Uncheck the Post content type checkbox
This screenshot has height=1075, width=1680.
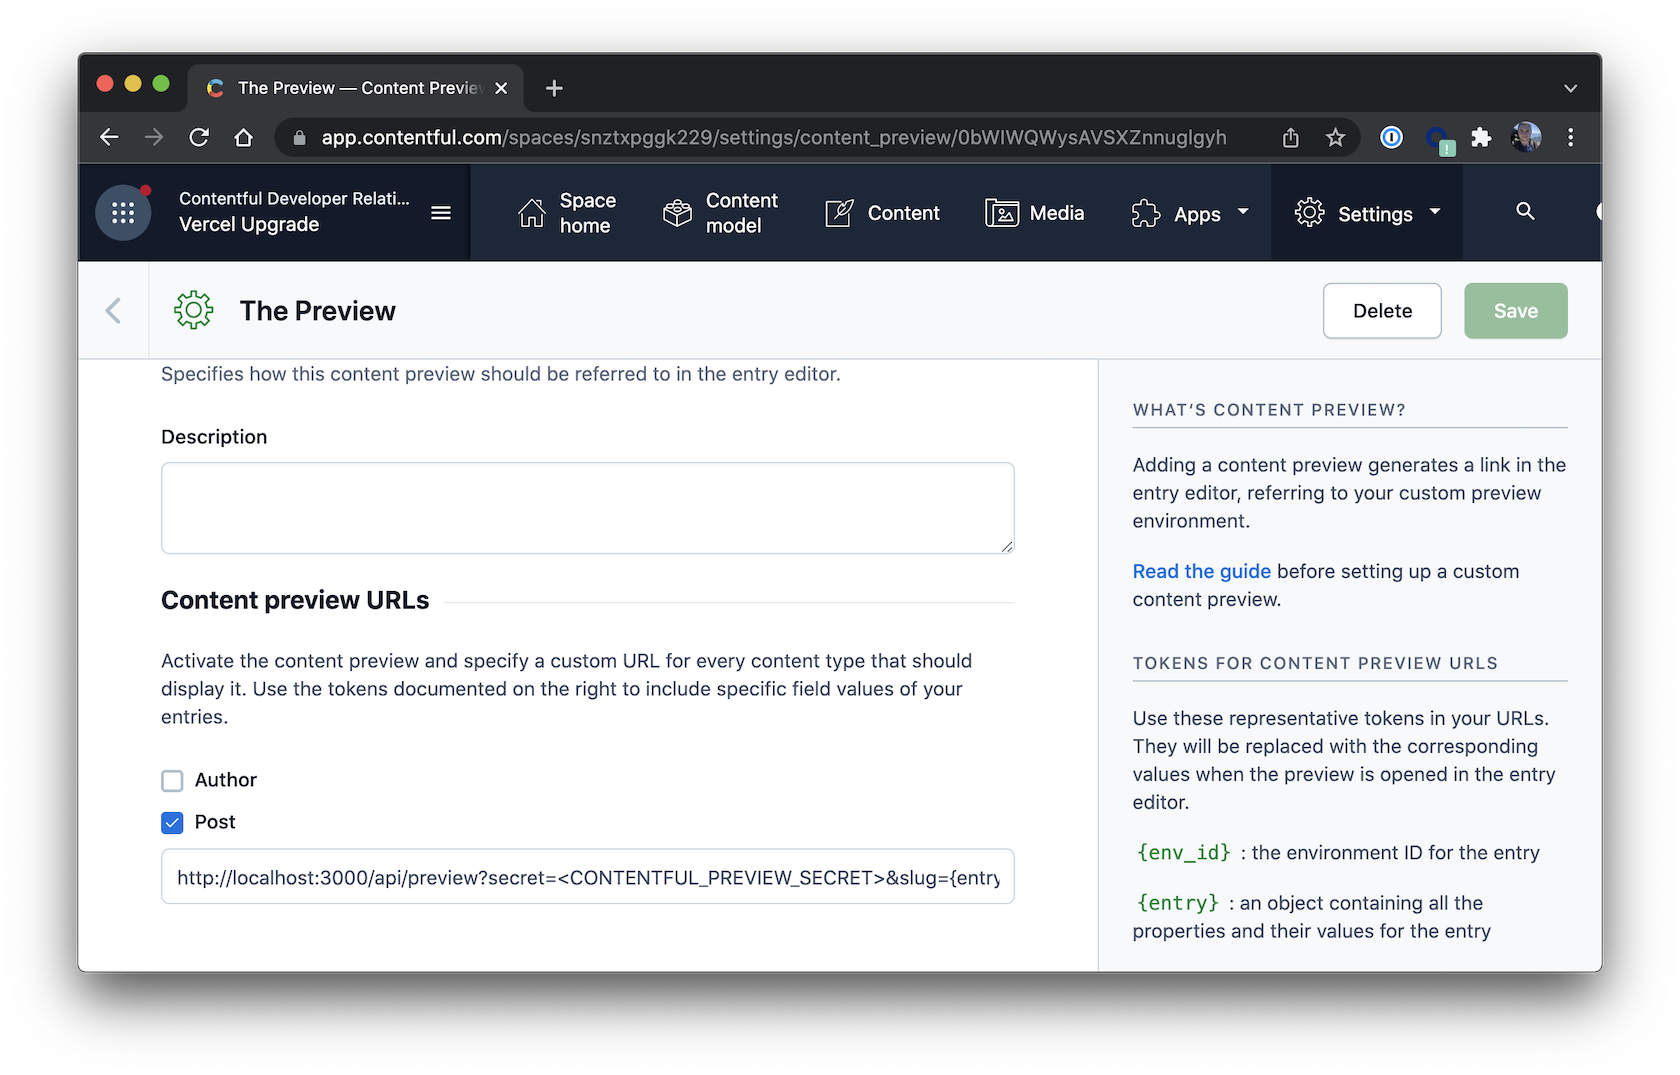click(x=172, y=823)
